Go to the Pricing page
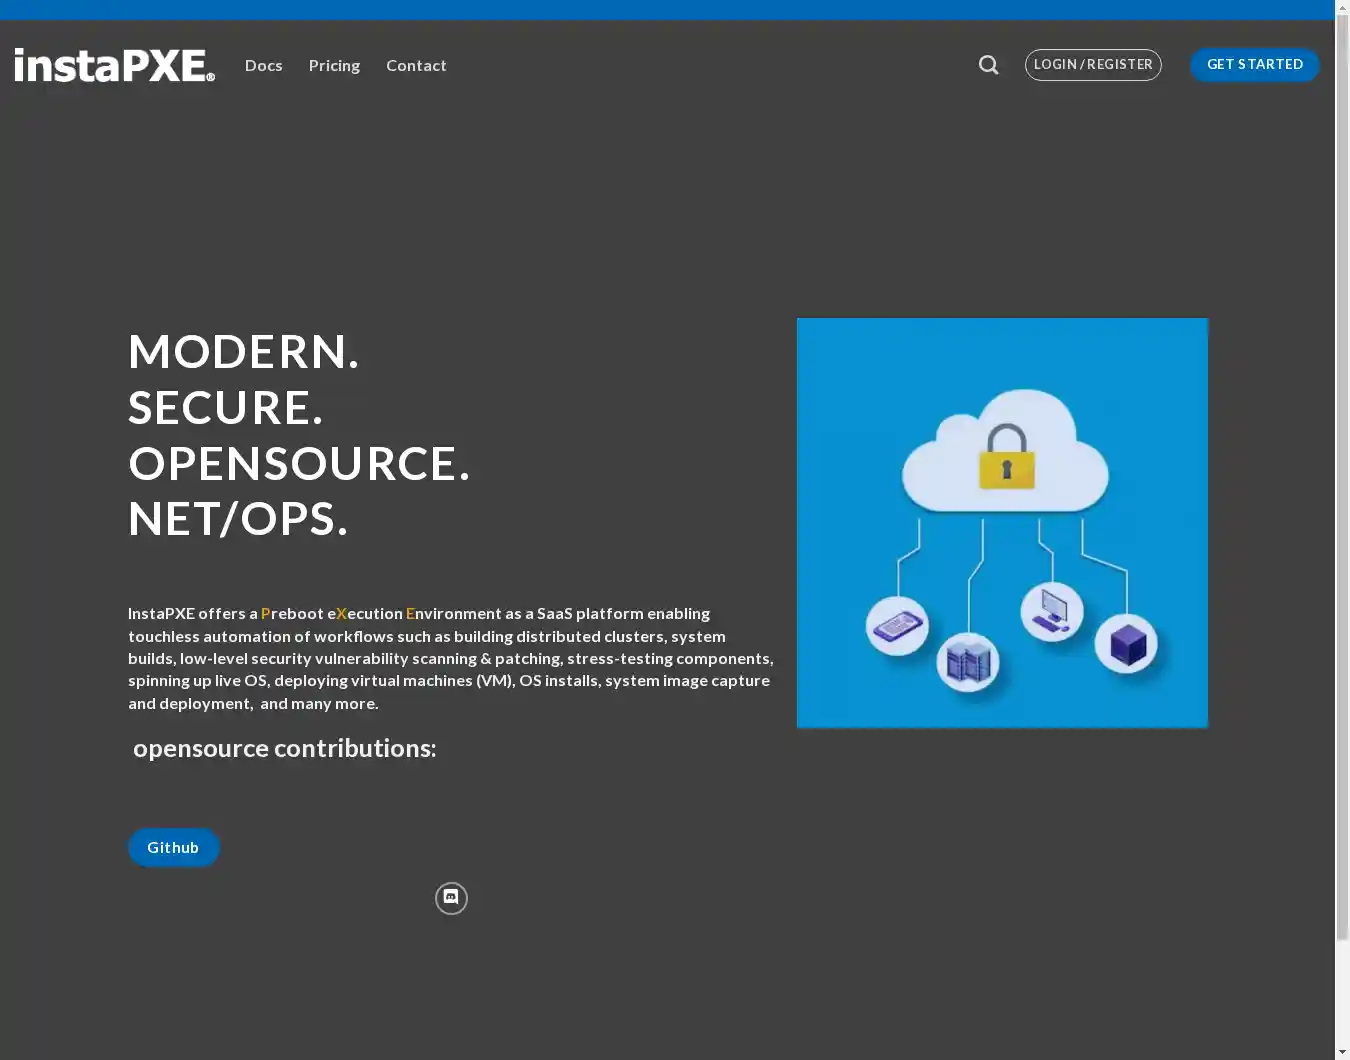1350x1060 pixels. point(334,65)
